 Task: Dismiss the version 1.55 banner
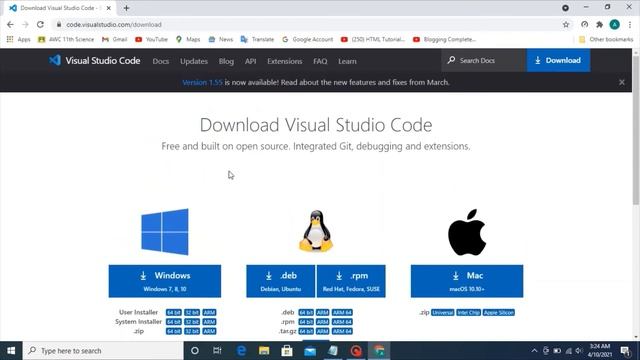622,82
